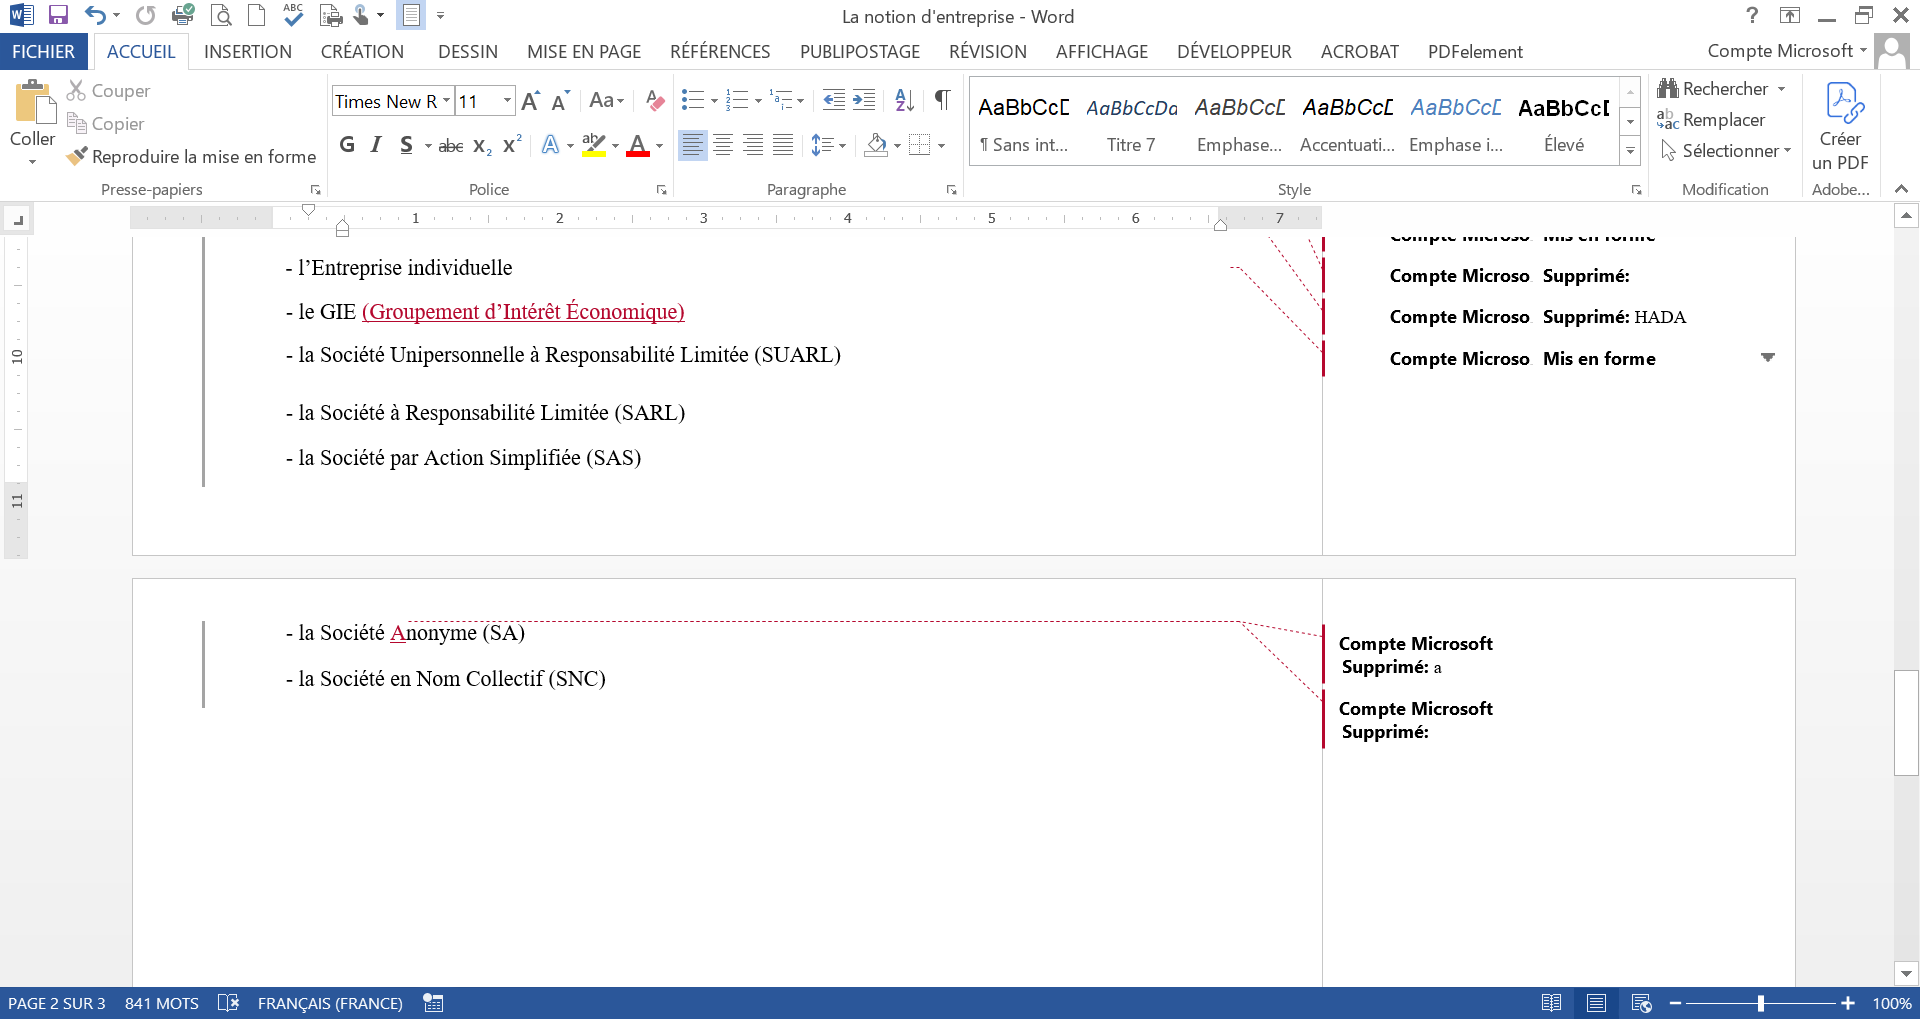The height and width of the screenshot is (1019, 1920).
Task: Apply bullet list formatting
Action: click(x=693, y=100)
